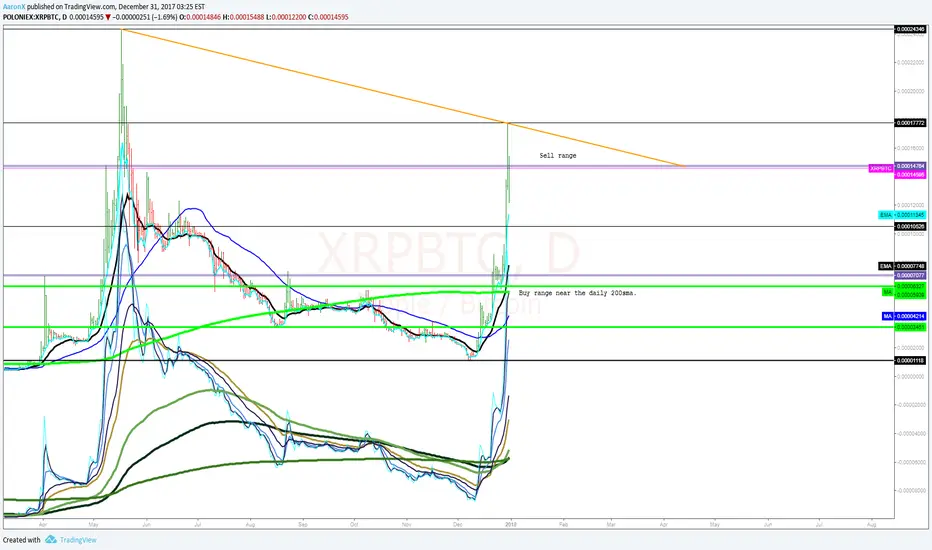Click the close price value C:0.00014595

[328, 17]
